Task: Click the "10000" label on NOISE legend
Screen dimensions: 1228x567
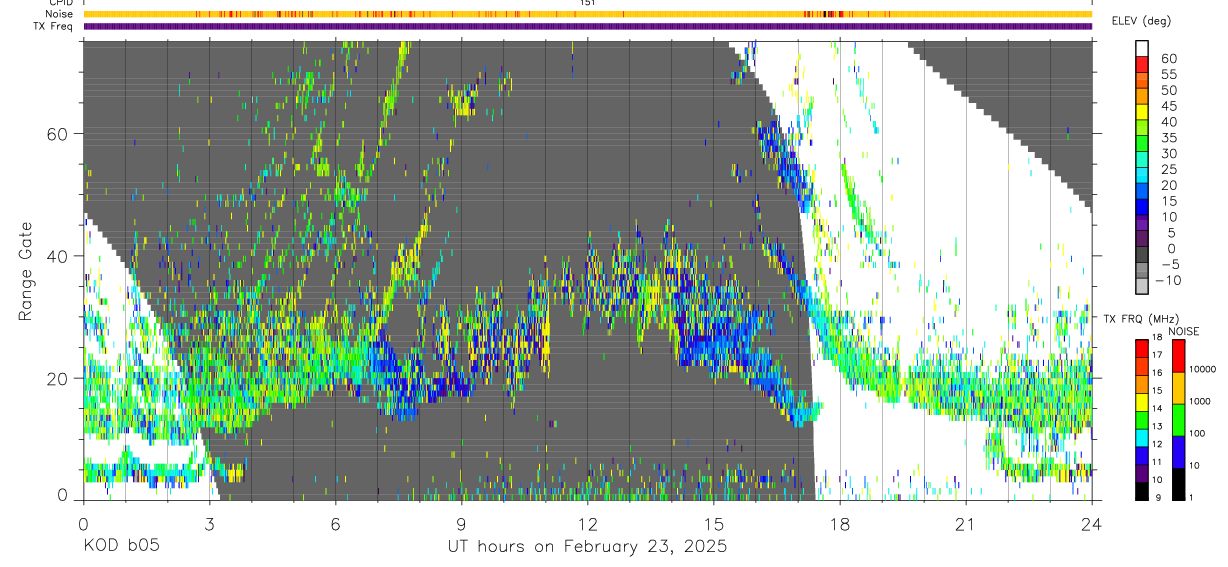Action: click(x=1201, y=369)
